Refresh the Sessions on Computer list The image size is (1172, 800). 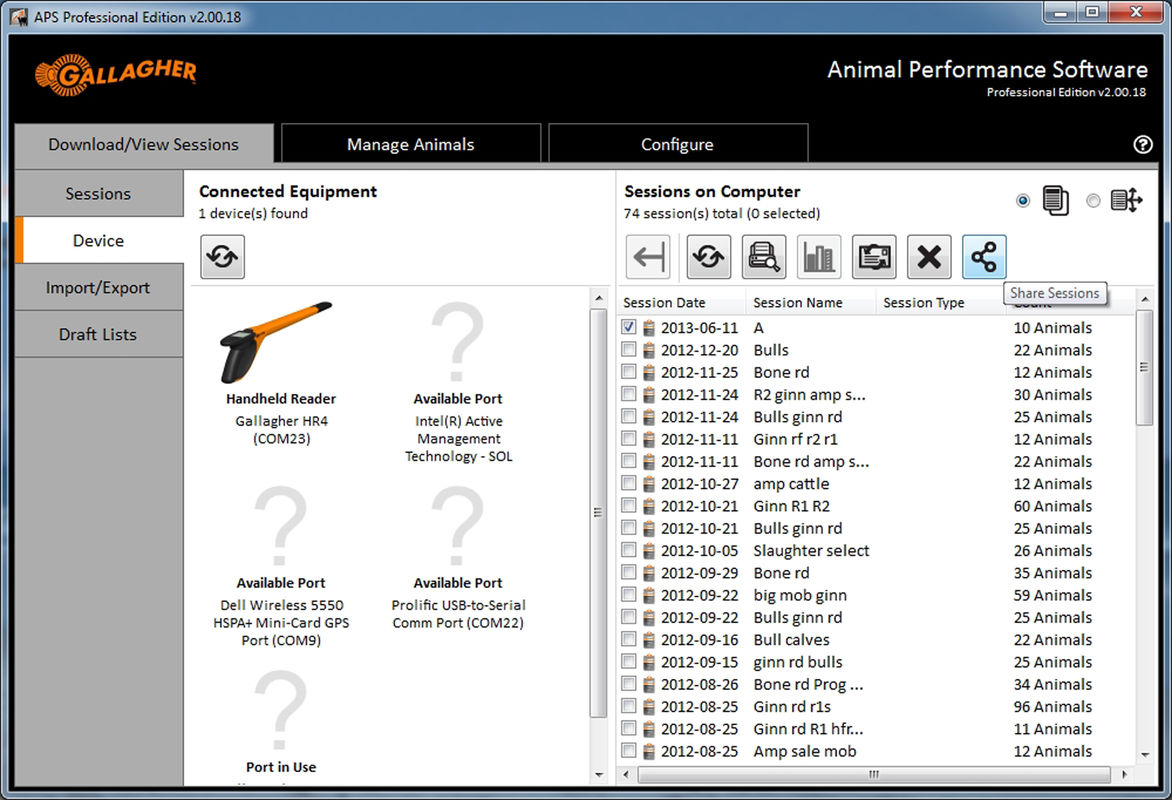coord(708,258)
